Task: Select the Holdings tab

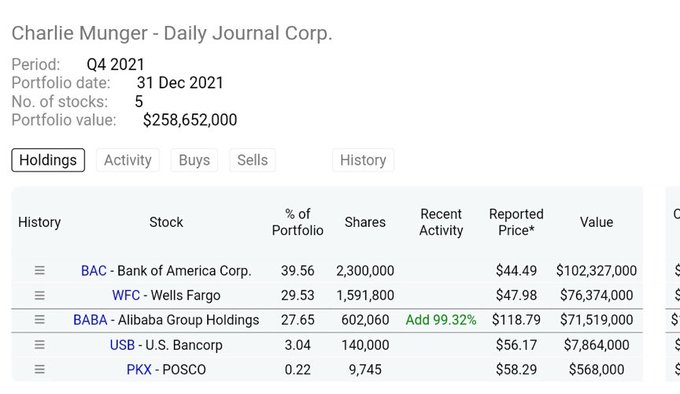Action: coord(48,160)
